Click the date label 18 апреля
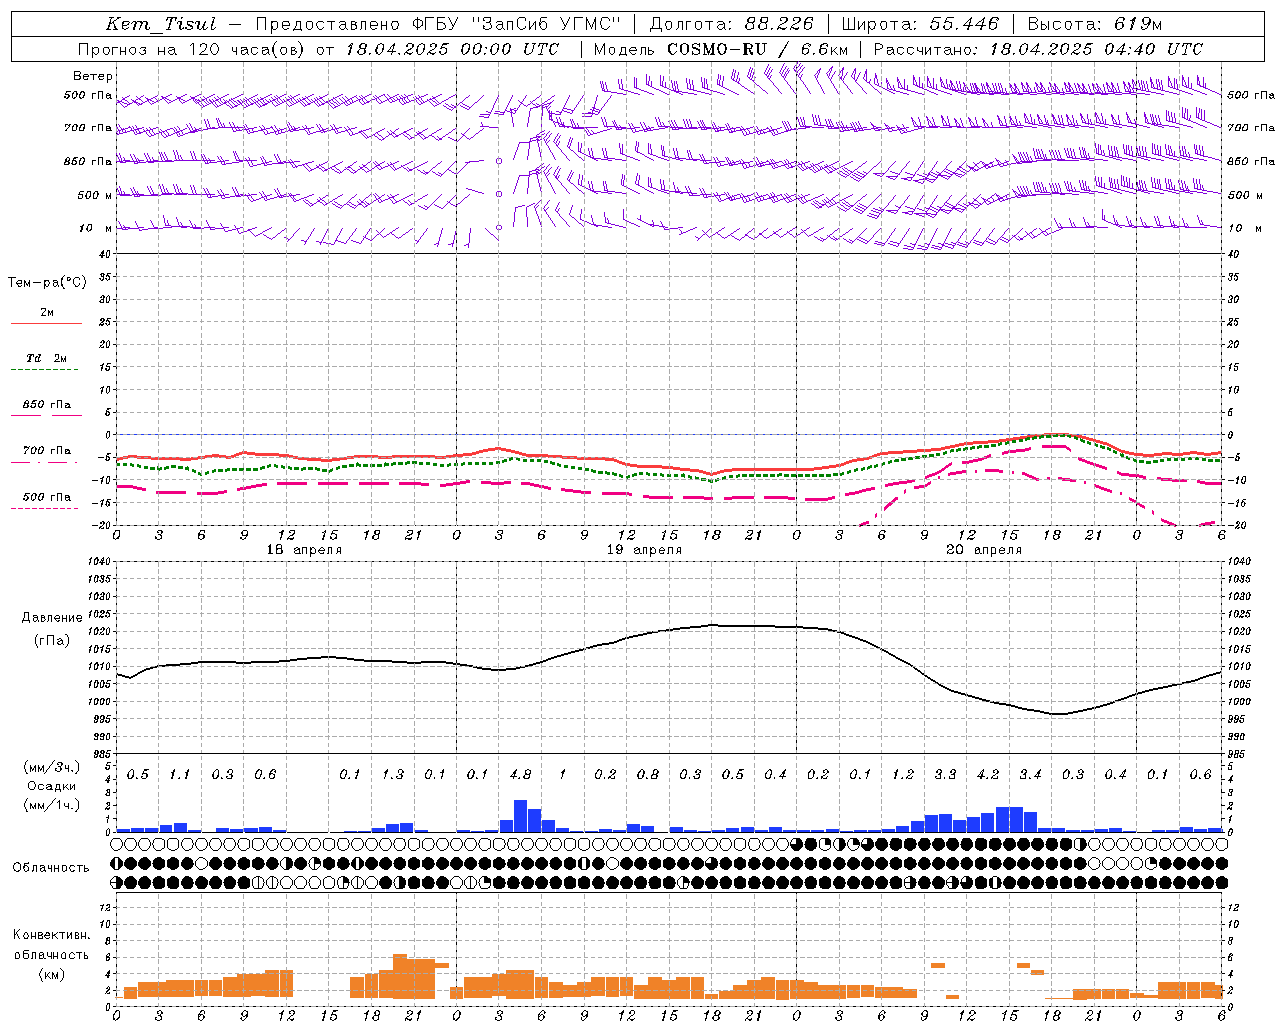 (304, 550)
